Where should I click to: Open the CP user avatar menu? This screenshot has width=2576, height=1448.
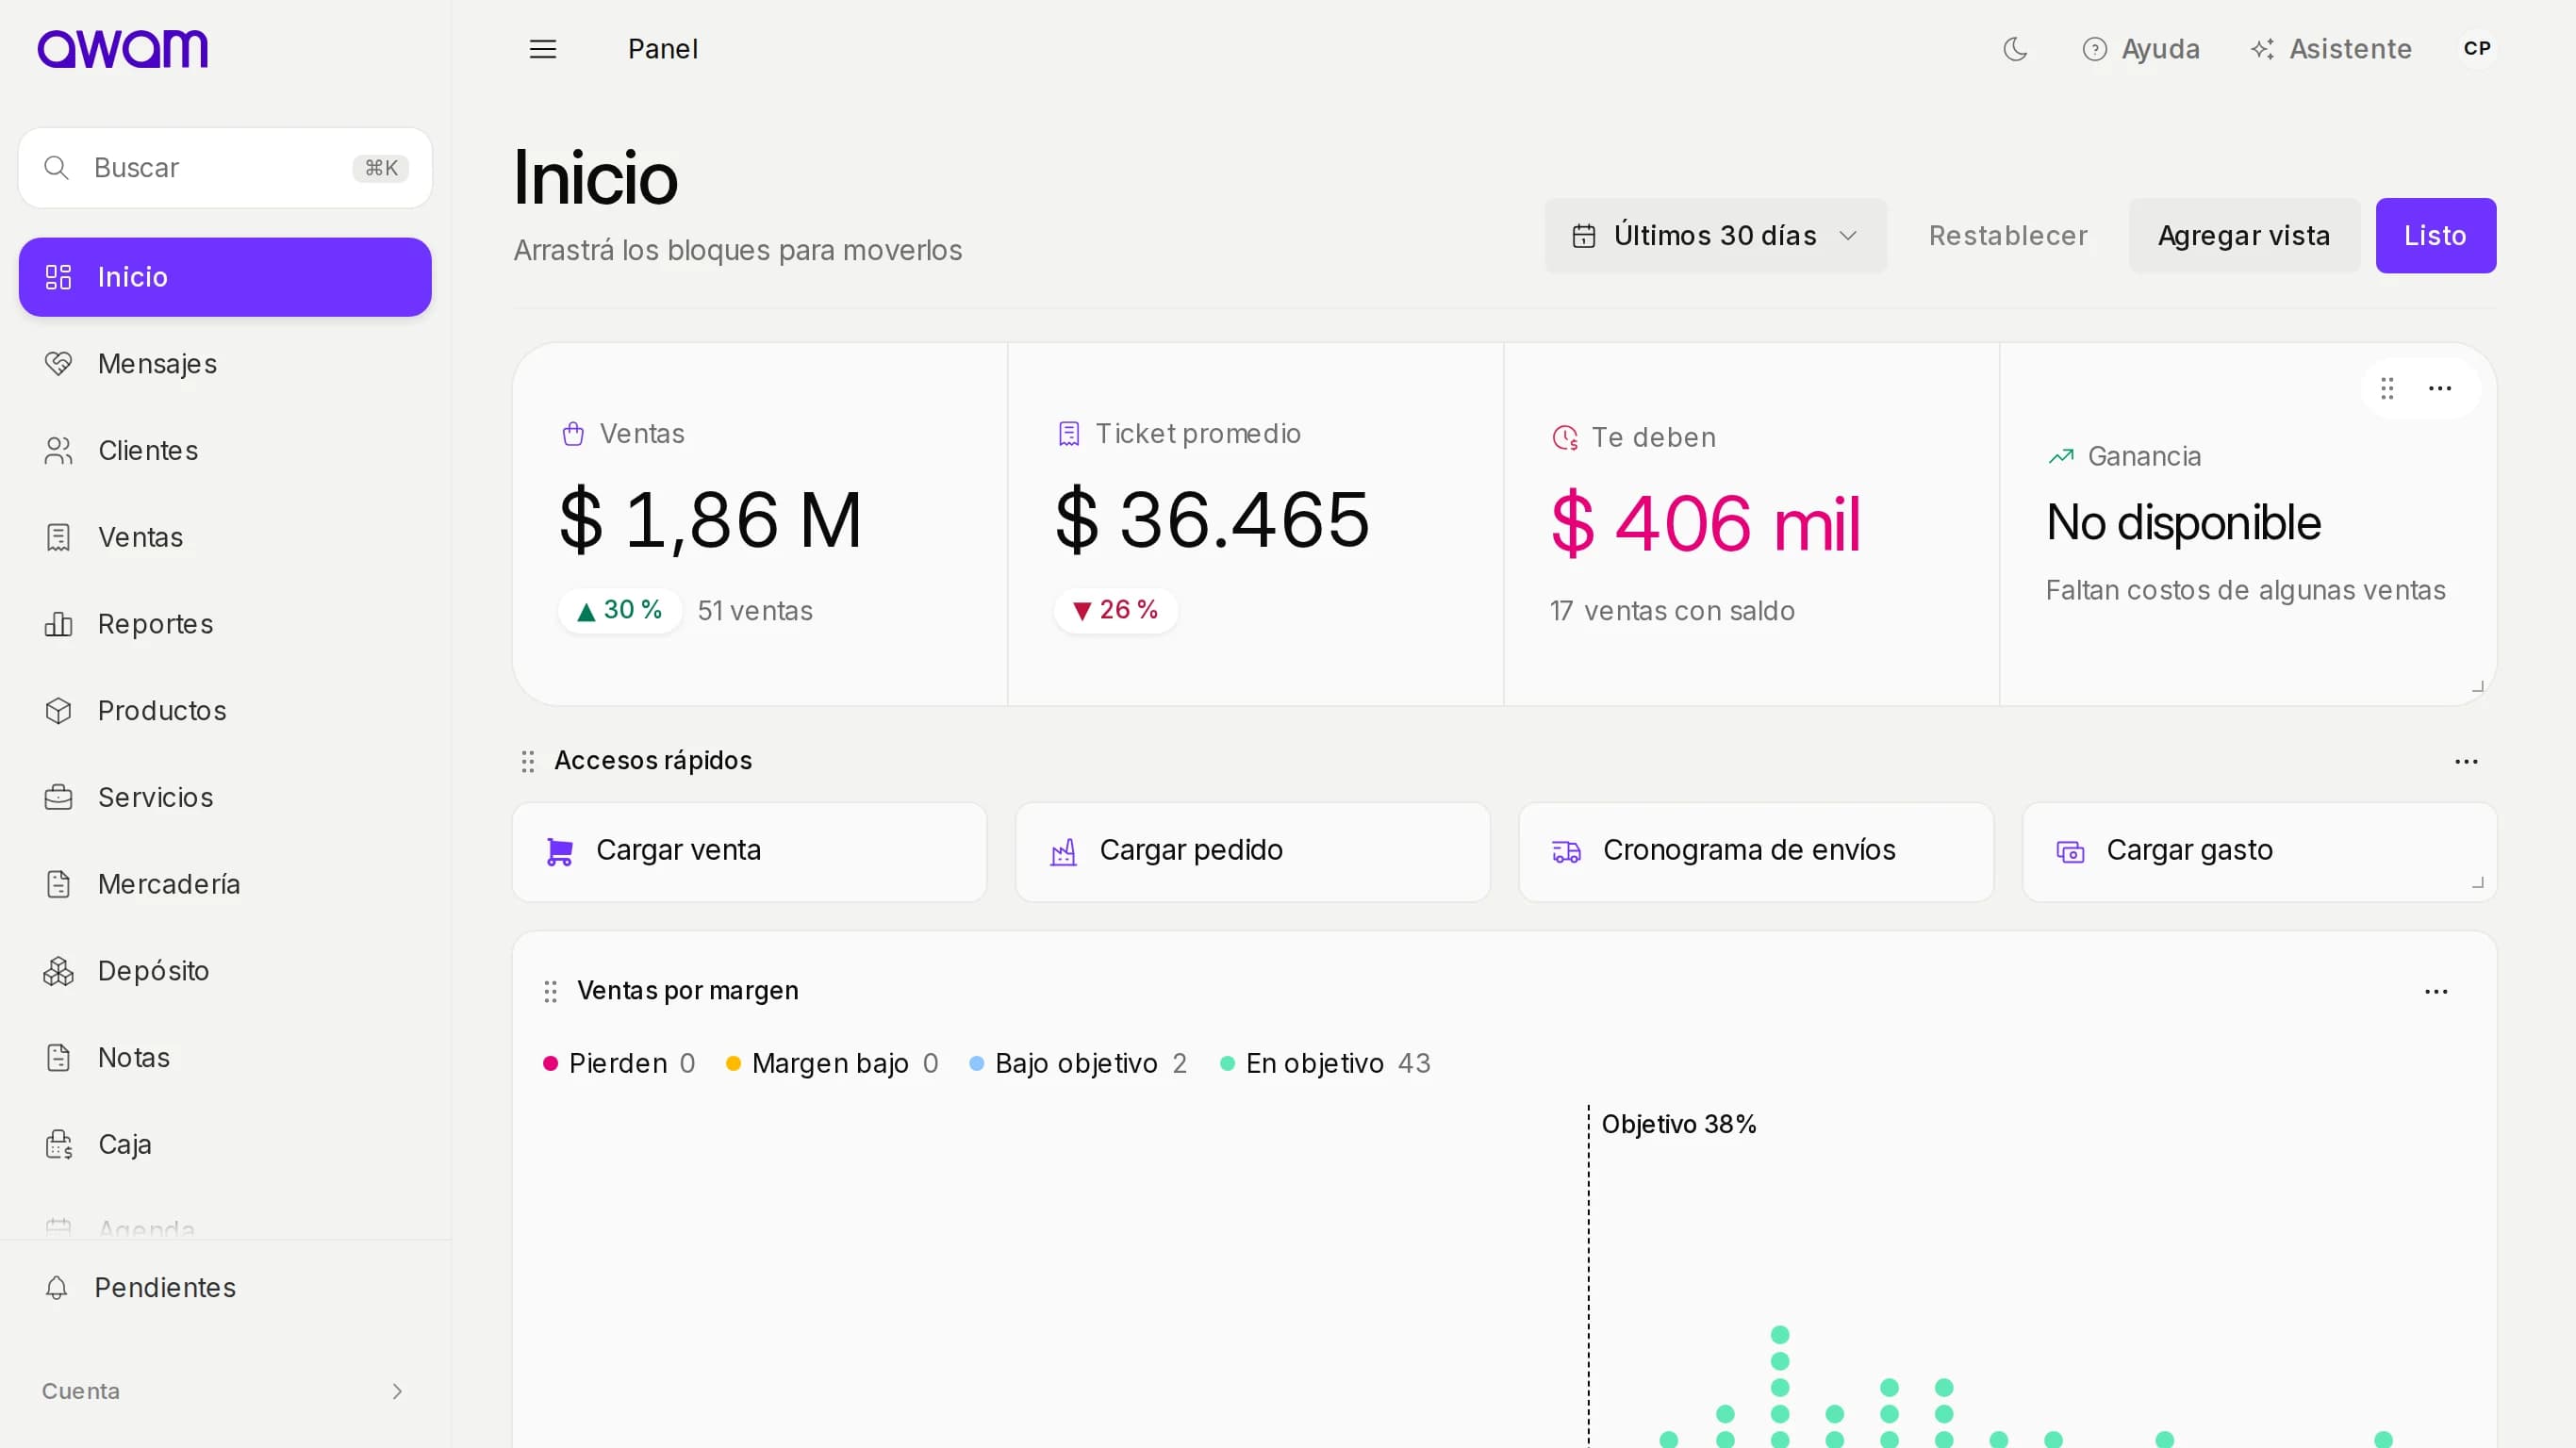pos(2477,49)
